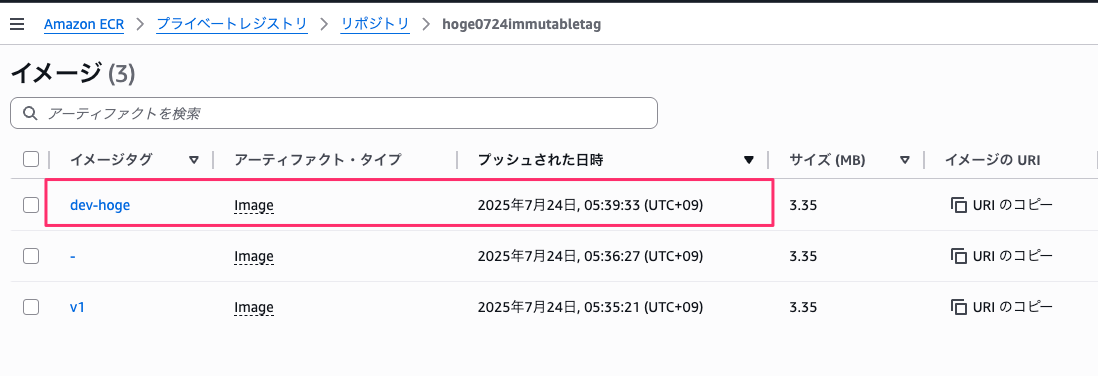
Task: Tick the v1 image checkbox
Action: (x=31, y=307)
